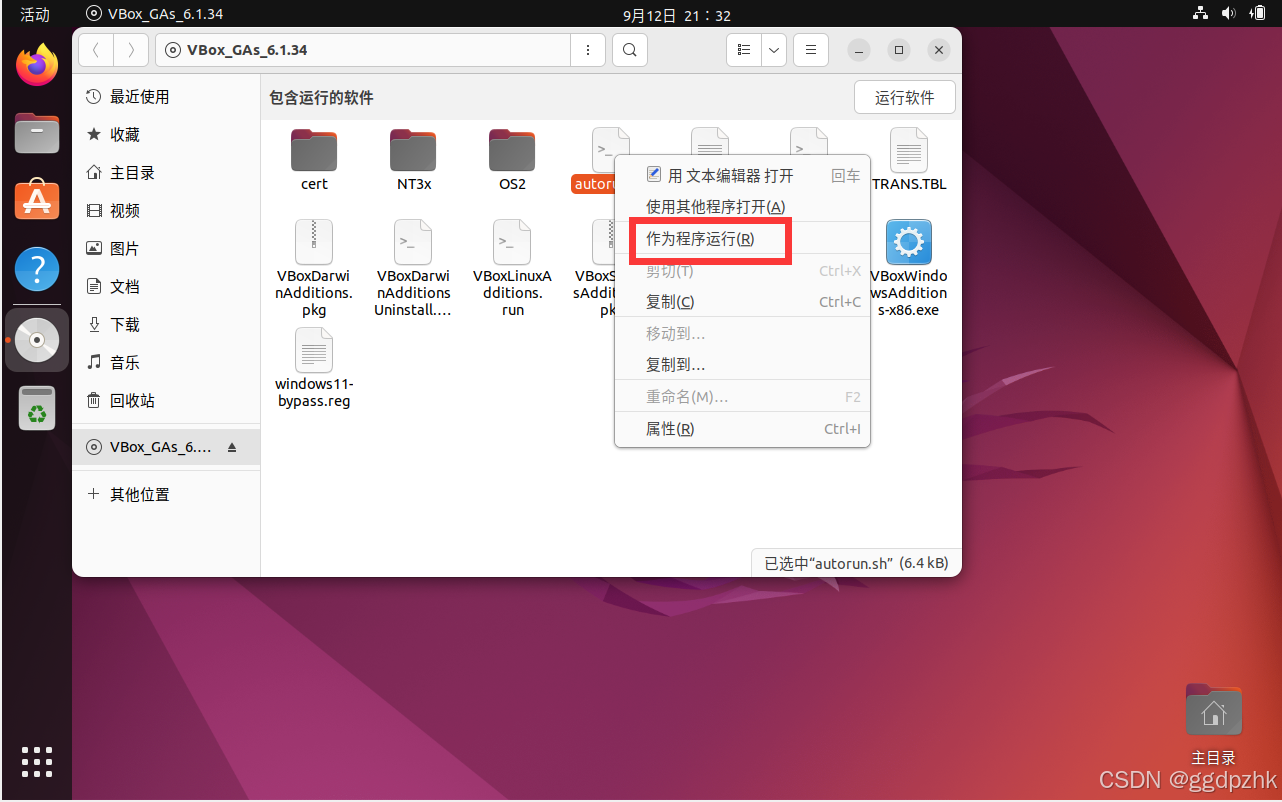Open Ubuntu Software from the dock
The image size is (1282, 802).
tap(37, 200)
